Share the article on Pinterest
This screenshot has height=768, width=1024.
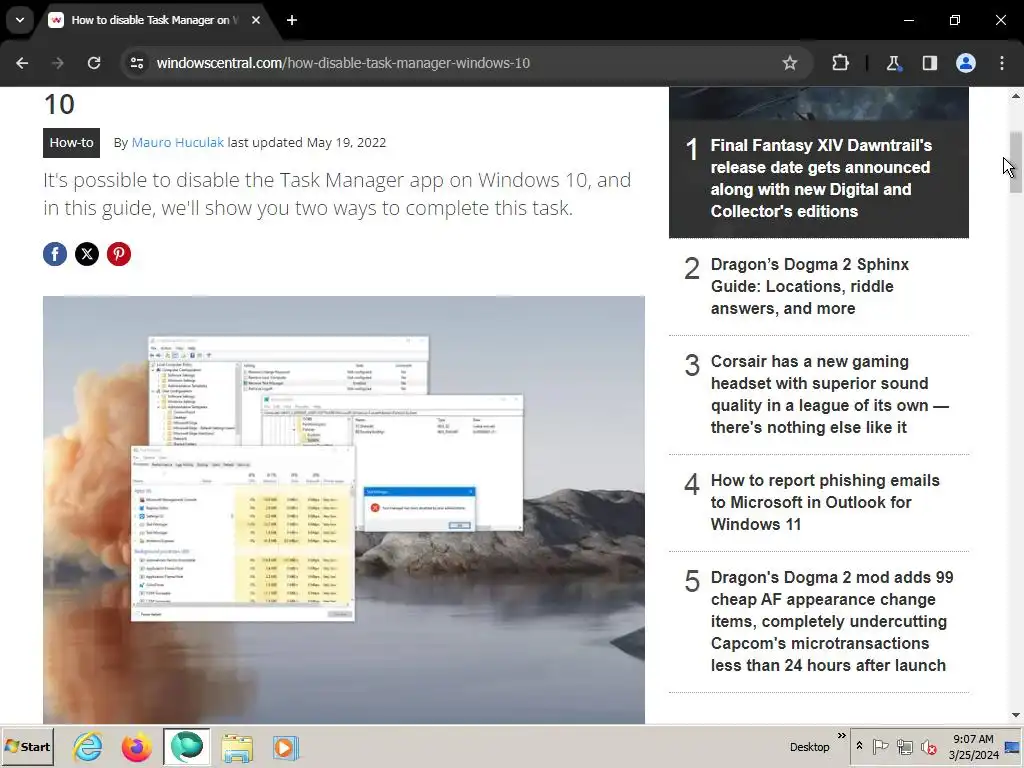119,254
